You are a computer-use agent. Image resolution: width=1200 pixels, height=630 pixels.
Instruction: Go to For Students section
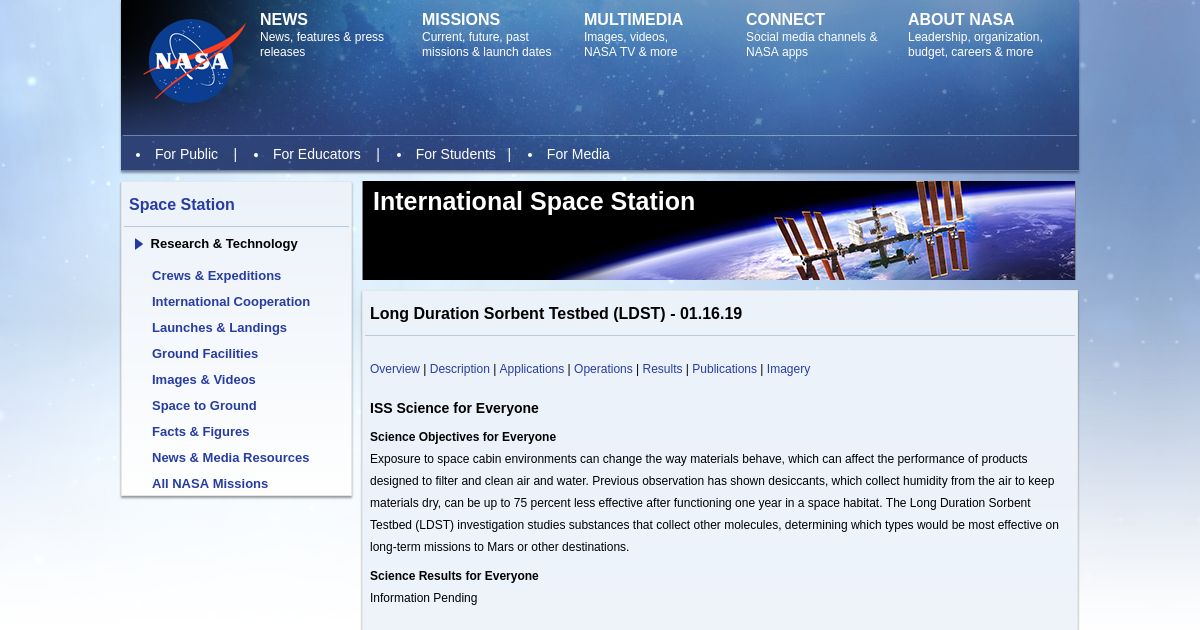(456, 154)
